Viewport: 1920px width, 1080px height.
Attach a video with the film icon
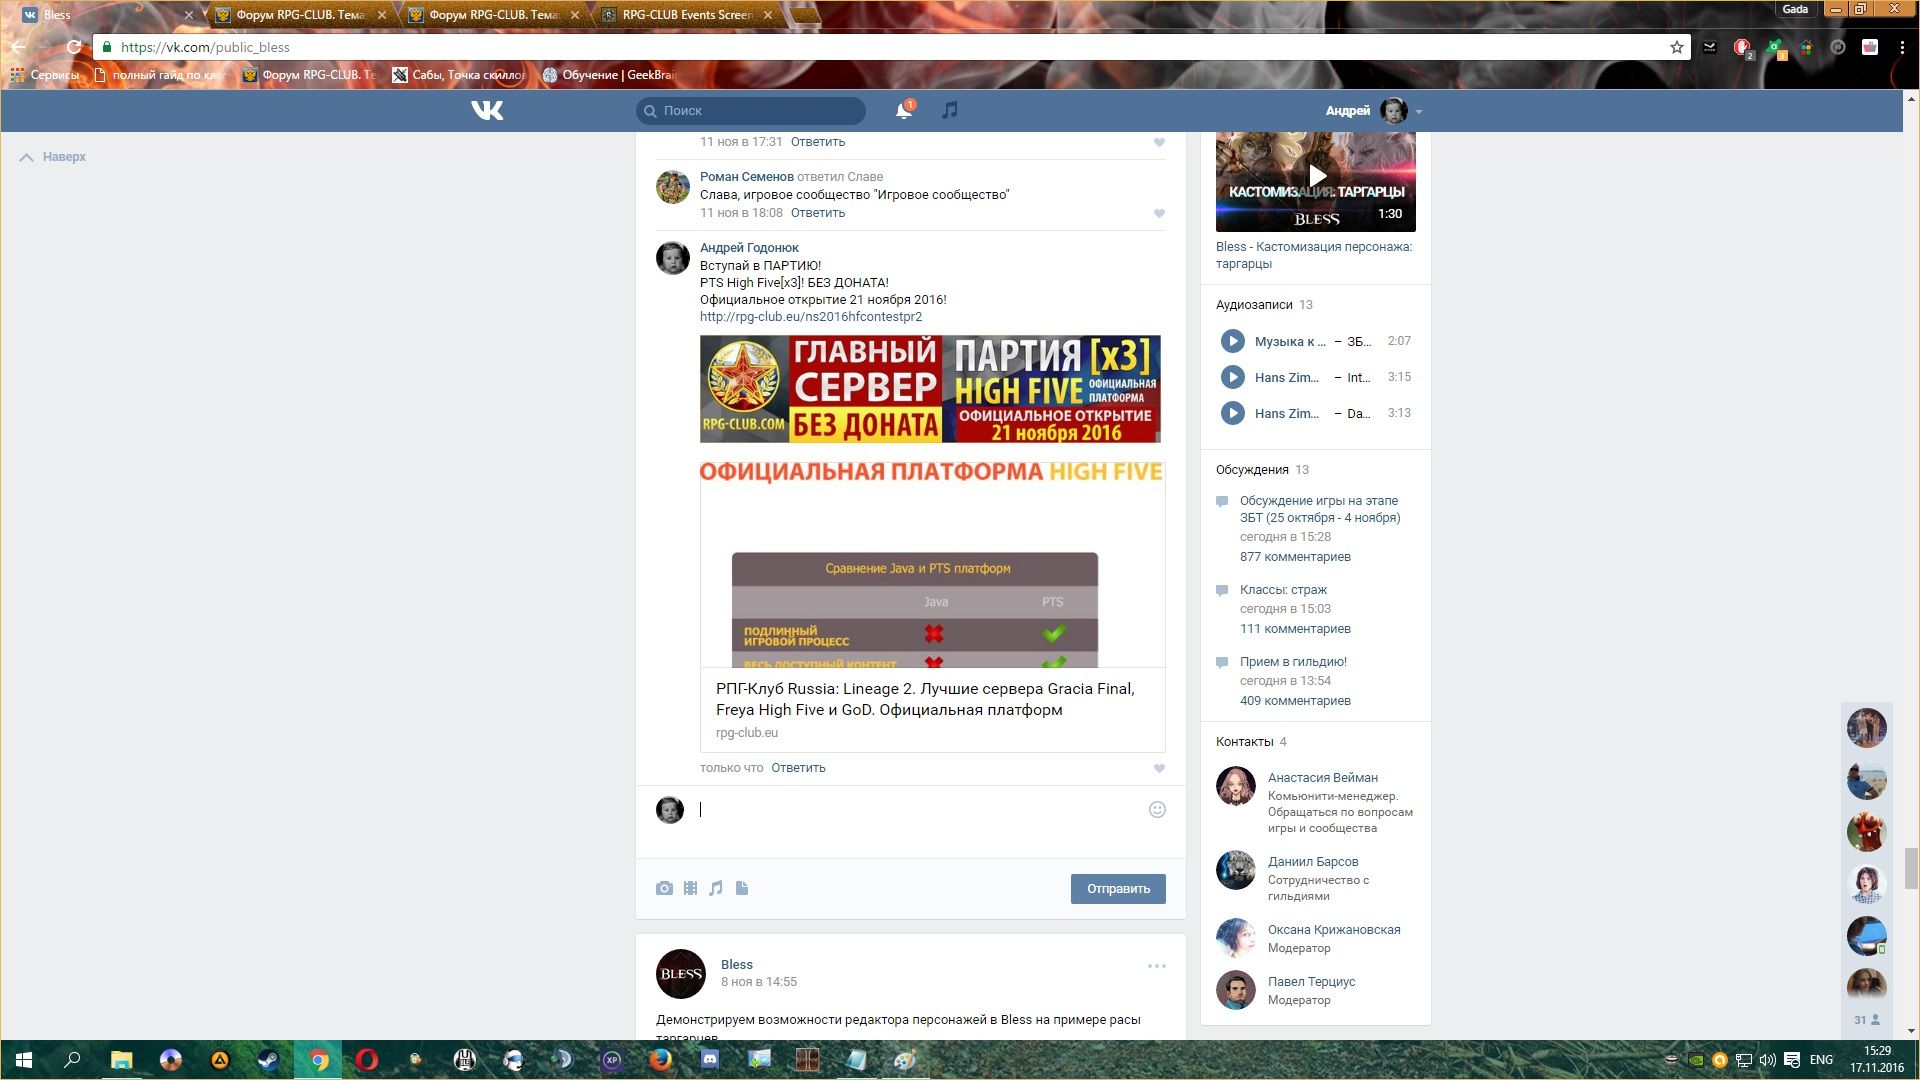point(690,888)
